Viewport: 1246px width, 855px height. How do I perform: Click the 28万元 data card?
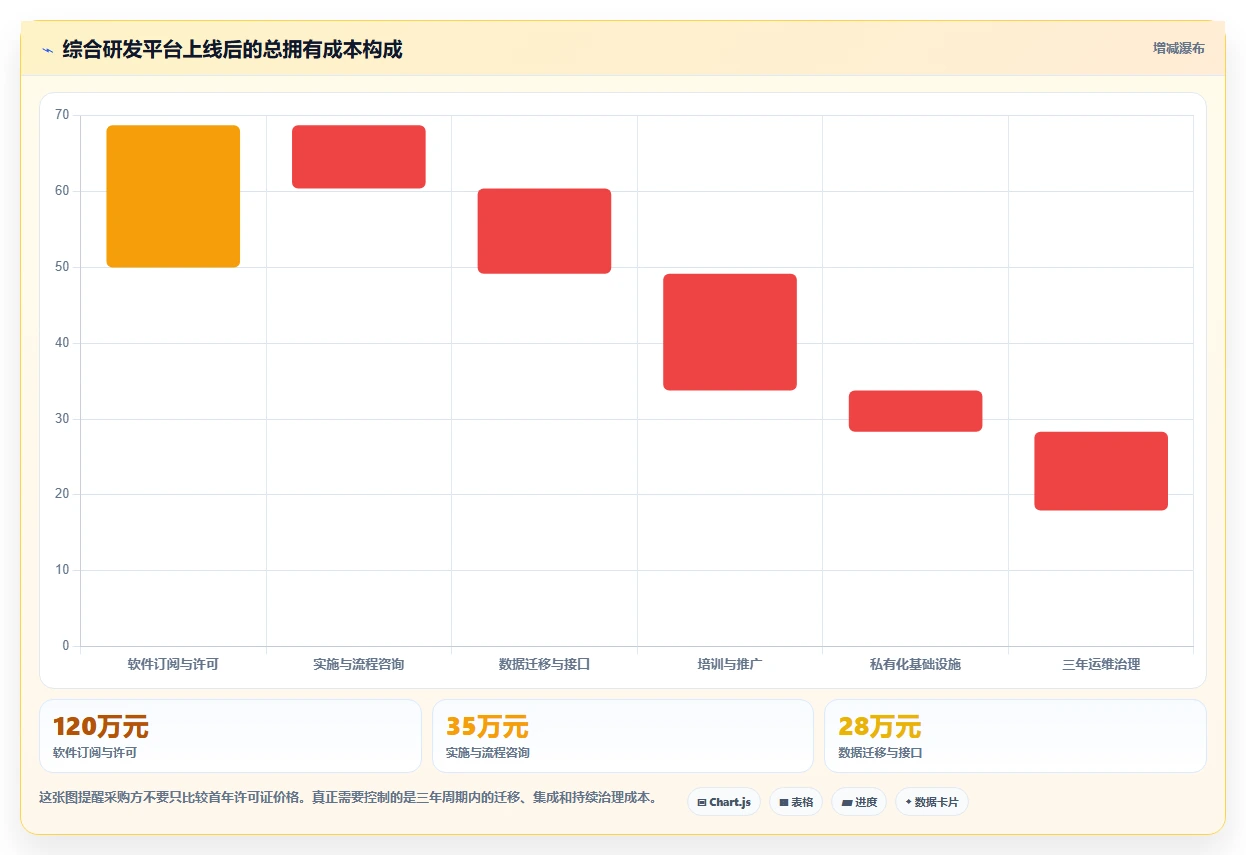[1015, 736]
